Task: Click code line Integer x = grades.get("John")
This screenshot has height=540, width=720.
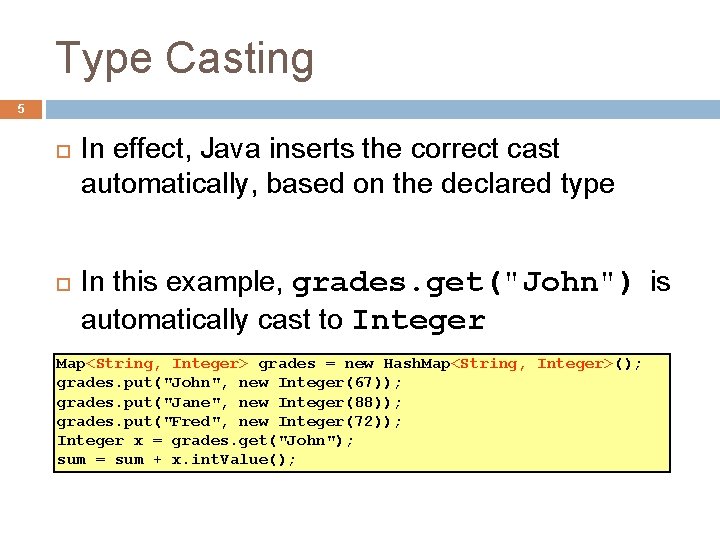Action: (x=205, y=441)
